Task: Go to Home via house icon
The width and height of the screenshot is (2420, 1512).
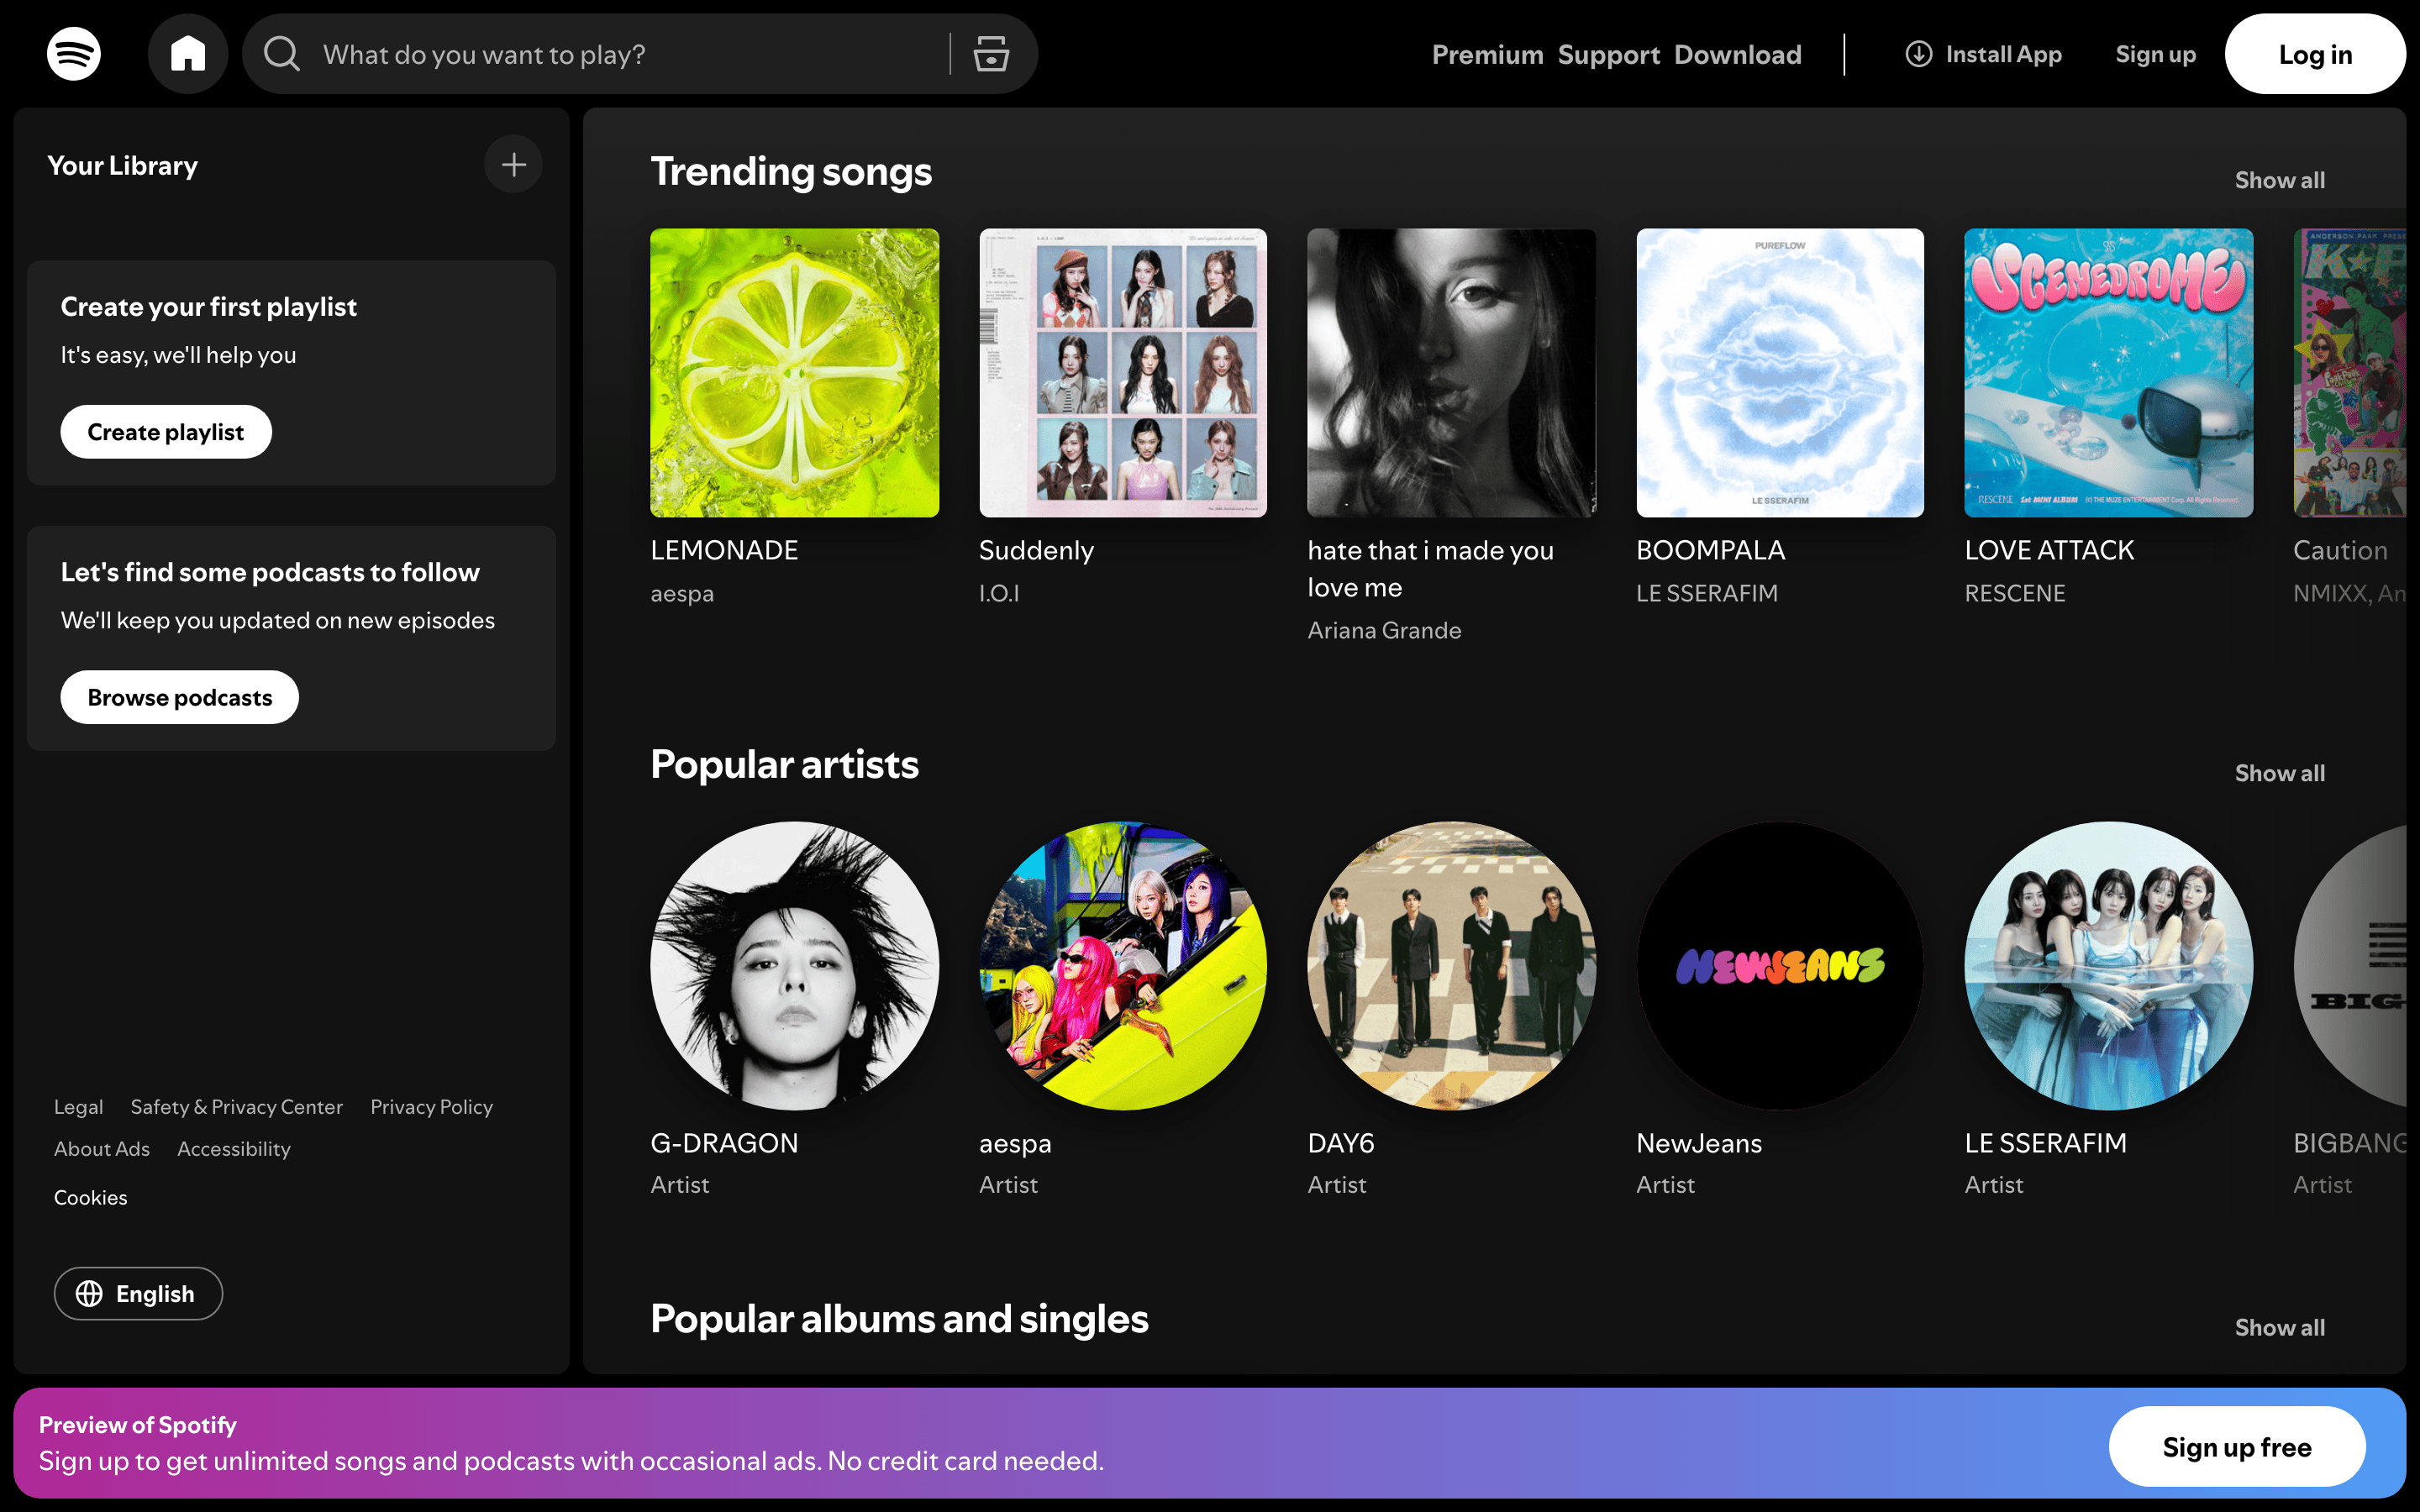Action: [188, 54]
